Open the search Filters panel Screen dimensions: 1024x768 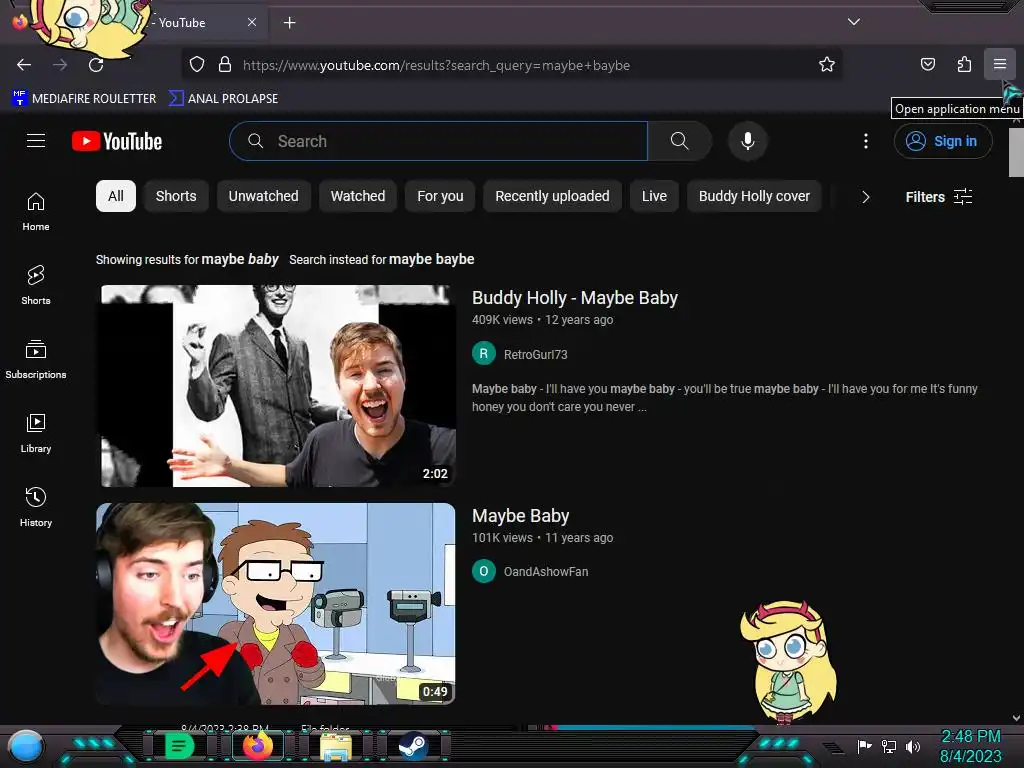[938, 197]
